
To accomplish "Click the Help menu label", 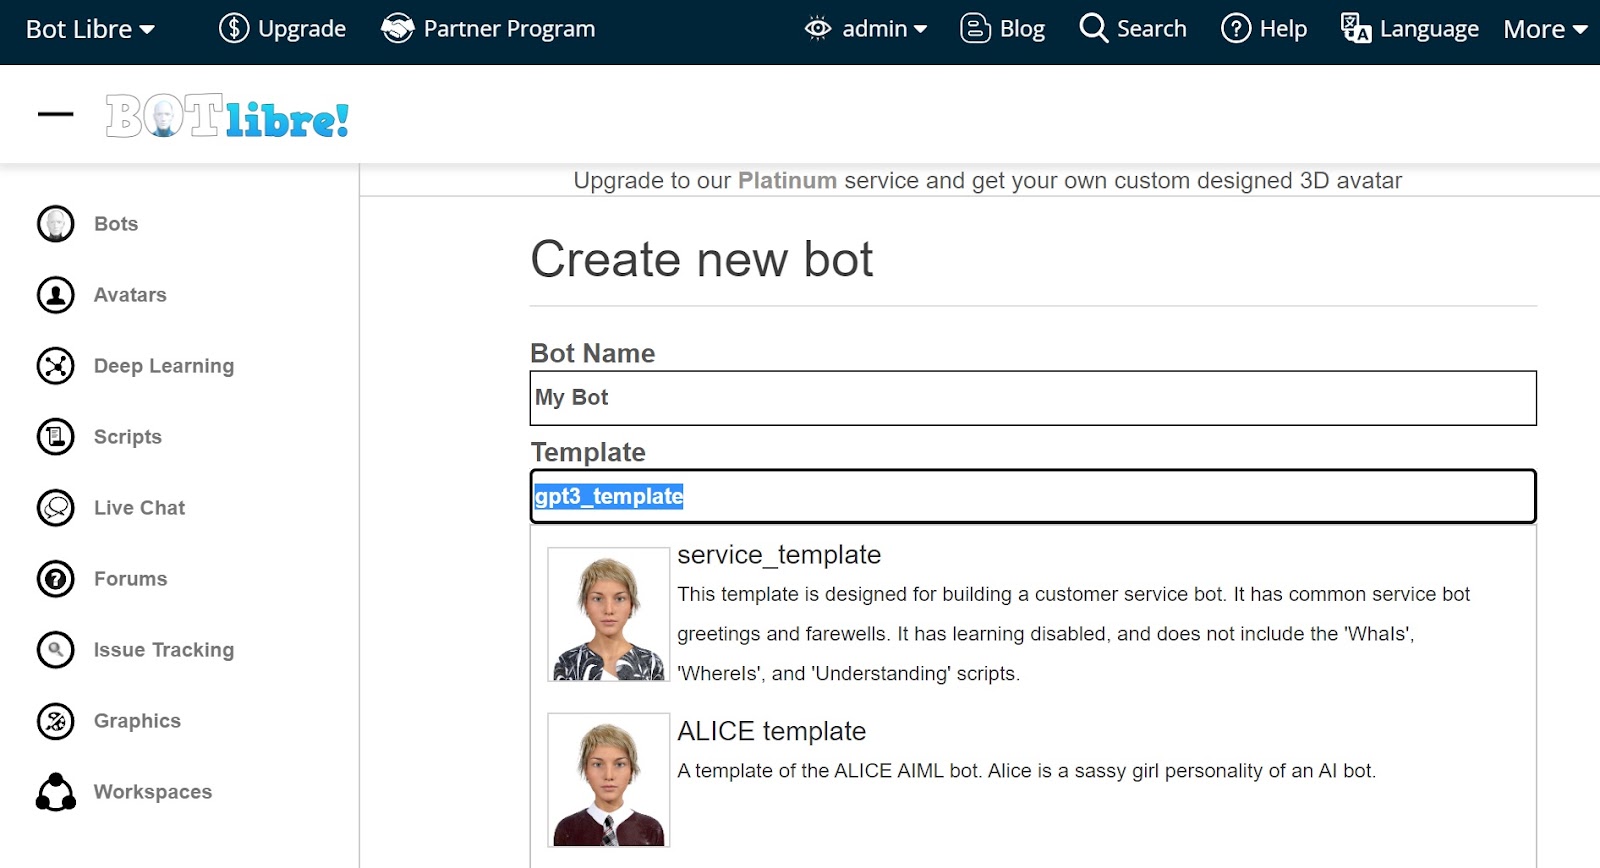I will pyautogui.click(x=1283, y=29).
